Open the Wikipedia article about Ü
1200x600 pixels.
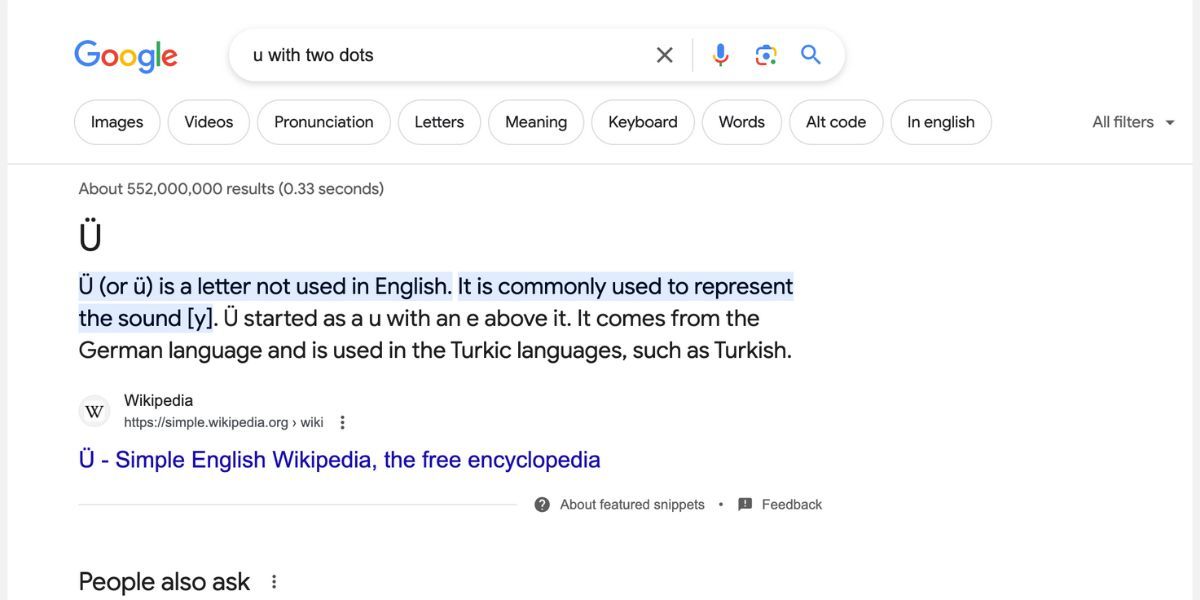pos(339,459)
